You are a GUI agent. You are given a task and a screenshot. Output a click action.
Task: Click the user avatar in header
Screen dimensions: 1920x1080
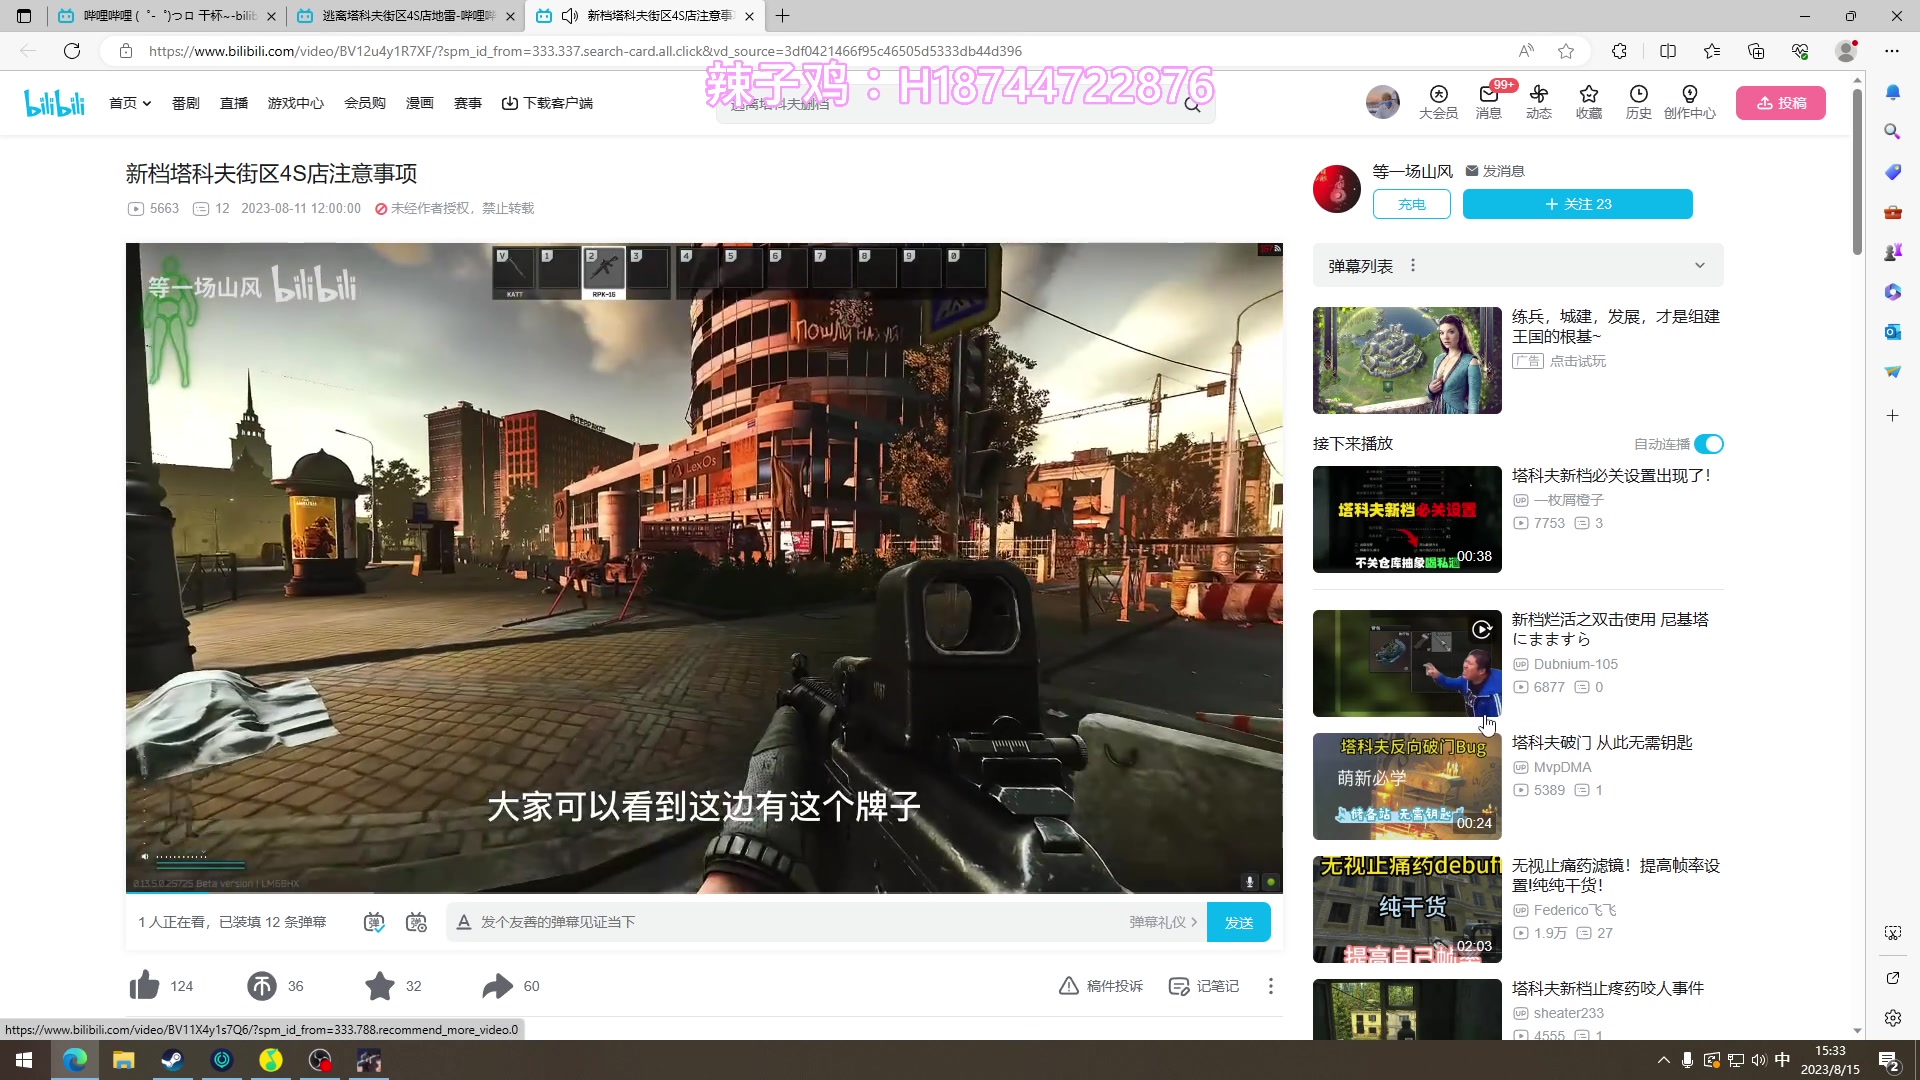point(1383,102)
